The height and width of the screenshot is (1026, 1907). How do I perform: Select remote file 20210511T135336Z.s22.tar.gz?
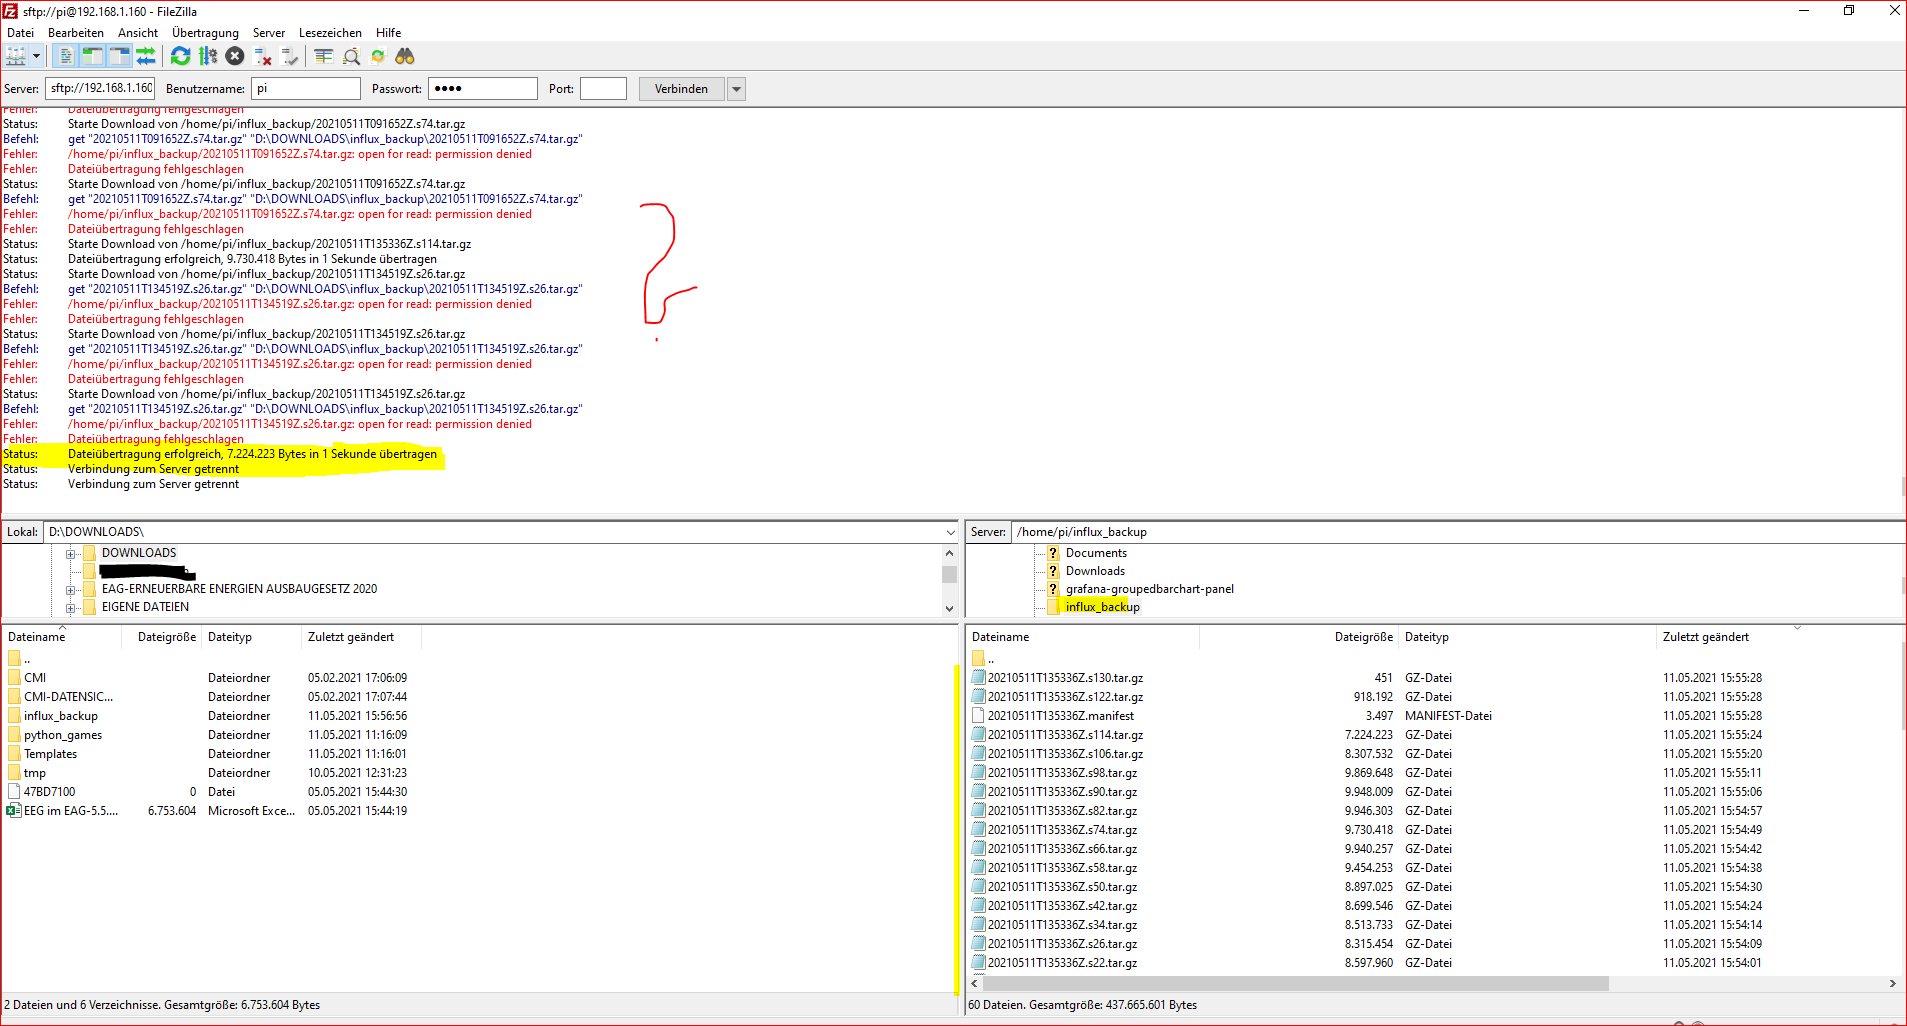tap(1062, 963)
